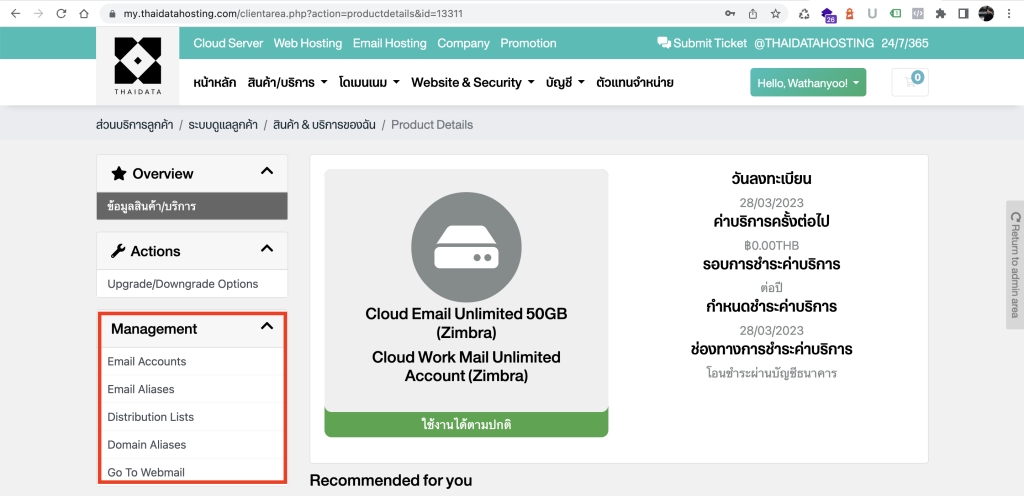Go back with the browser back arrow
The width and height of the screenshot is (1024, 496).
click(x=14, y=14)
